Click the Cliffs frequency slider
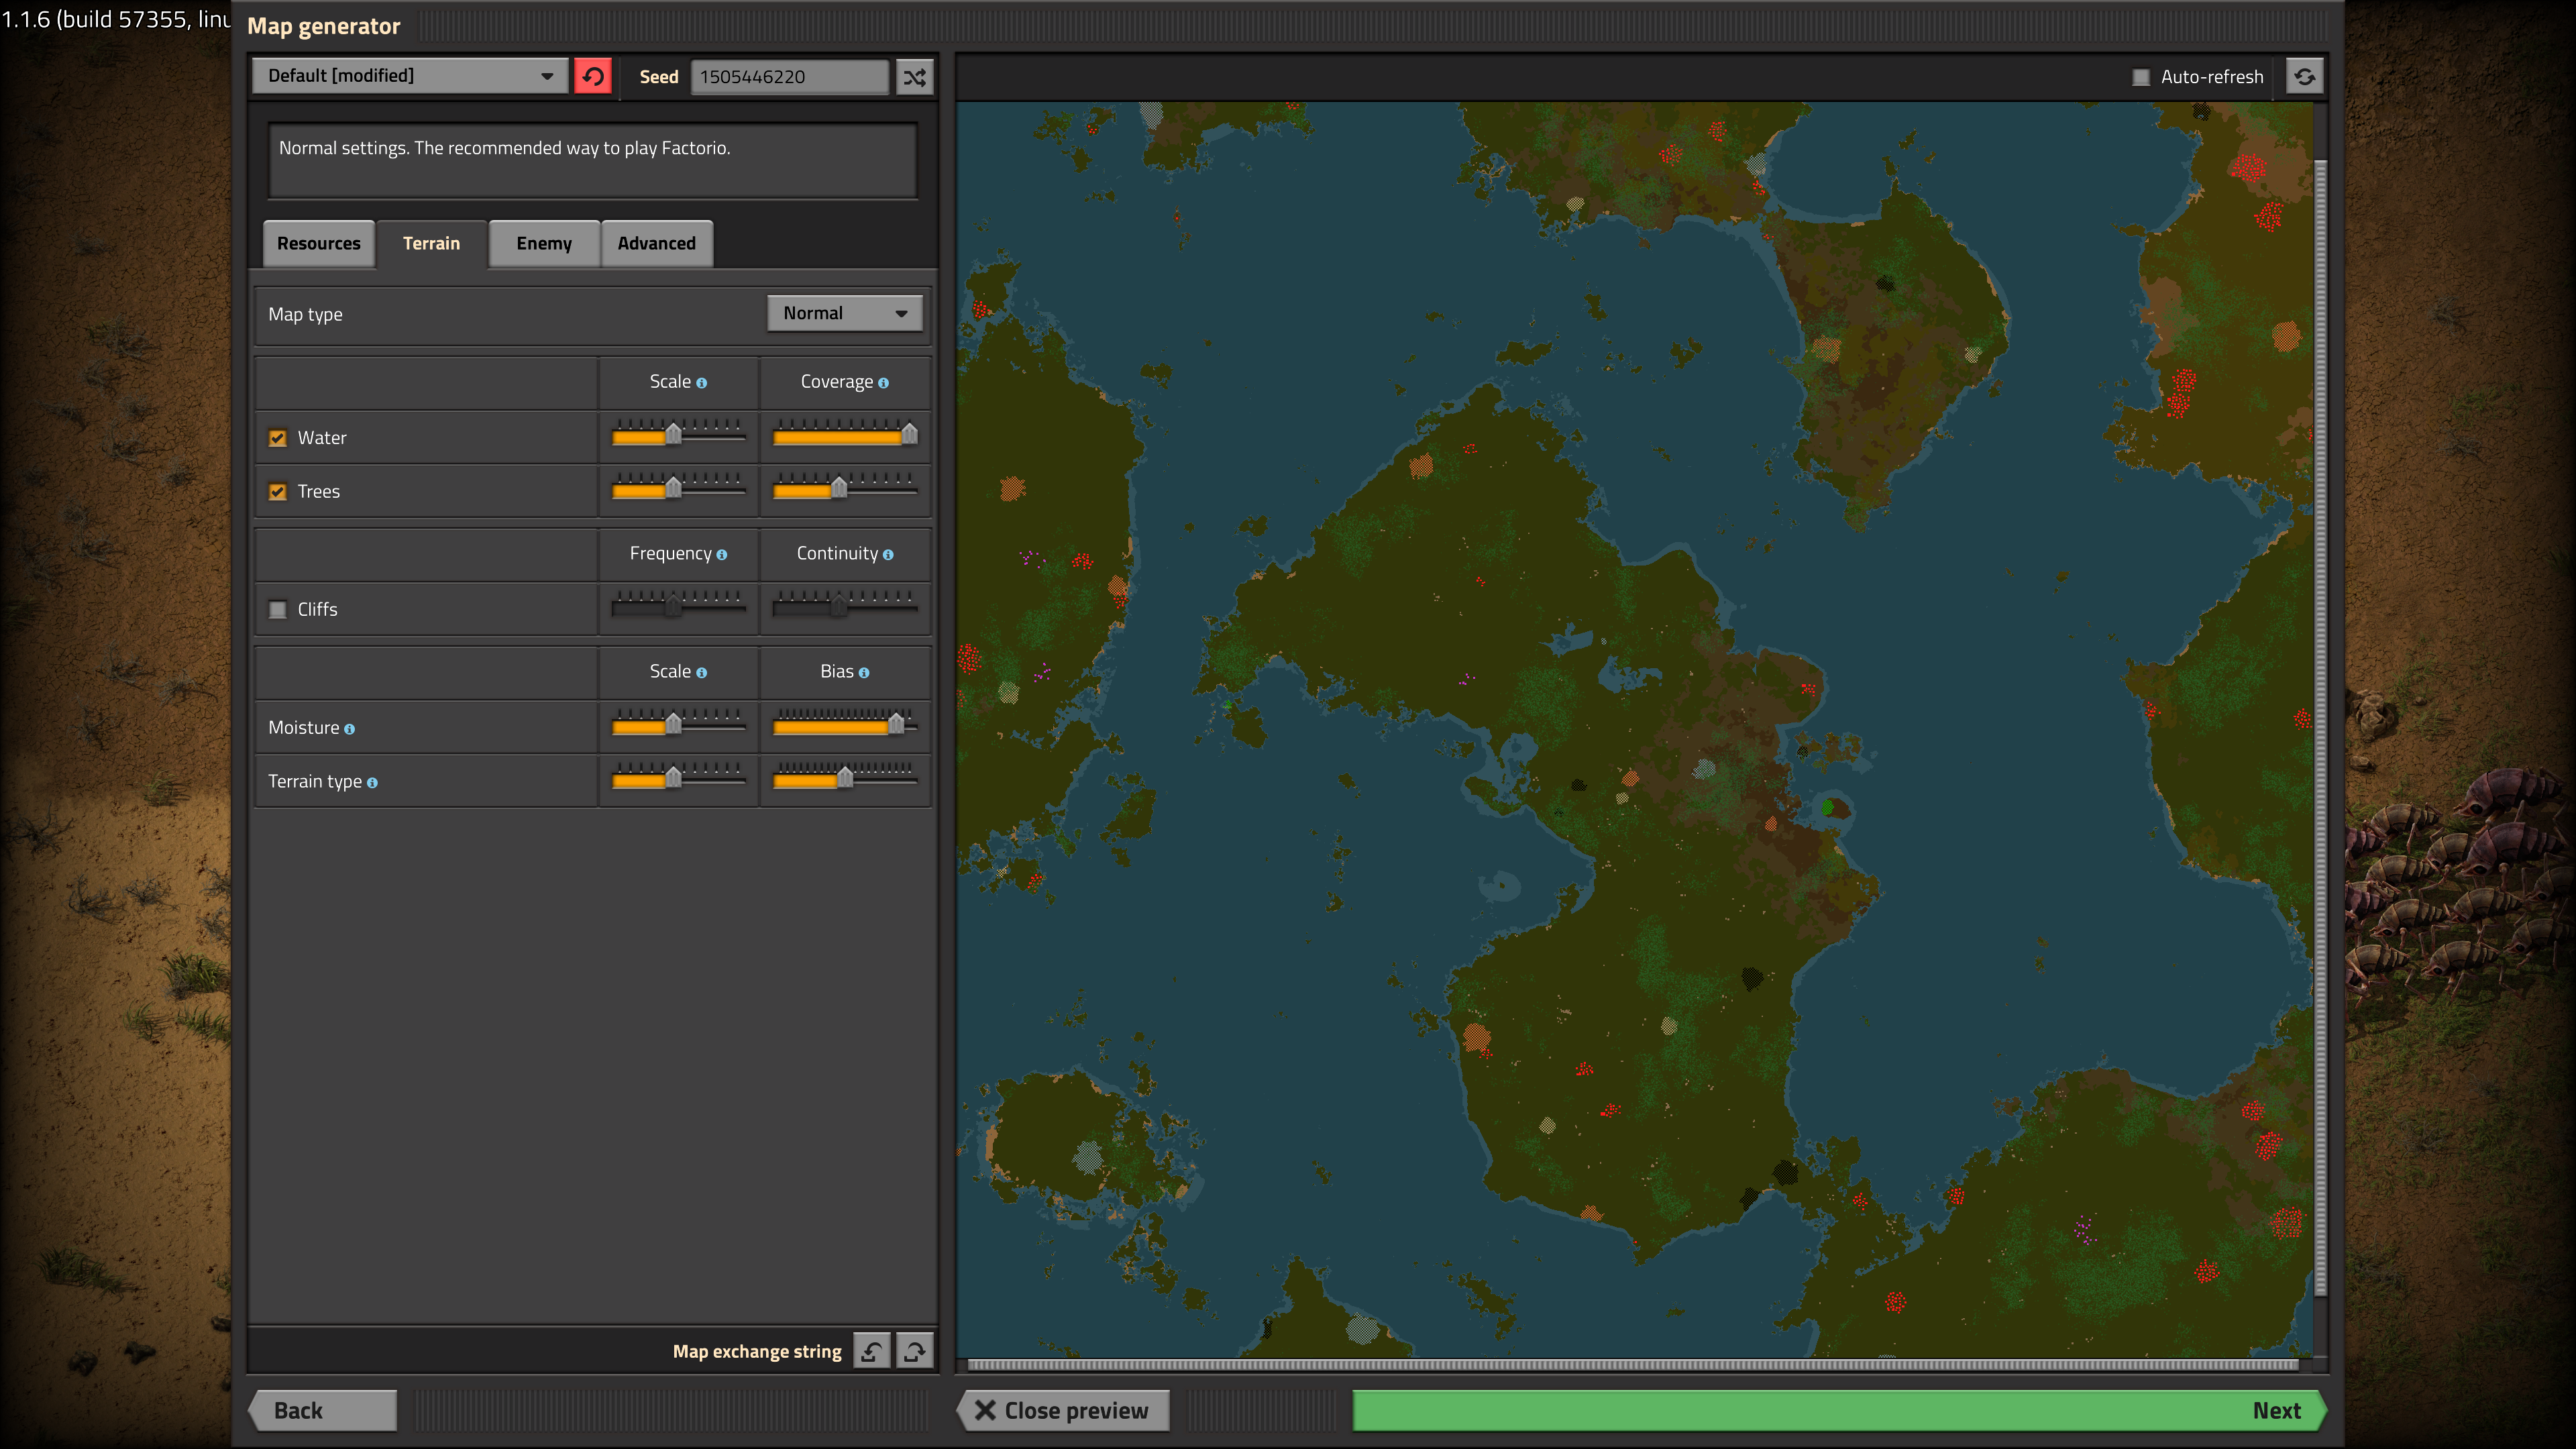The width and height of the screenshot is (2576, 1449). 678,606
